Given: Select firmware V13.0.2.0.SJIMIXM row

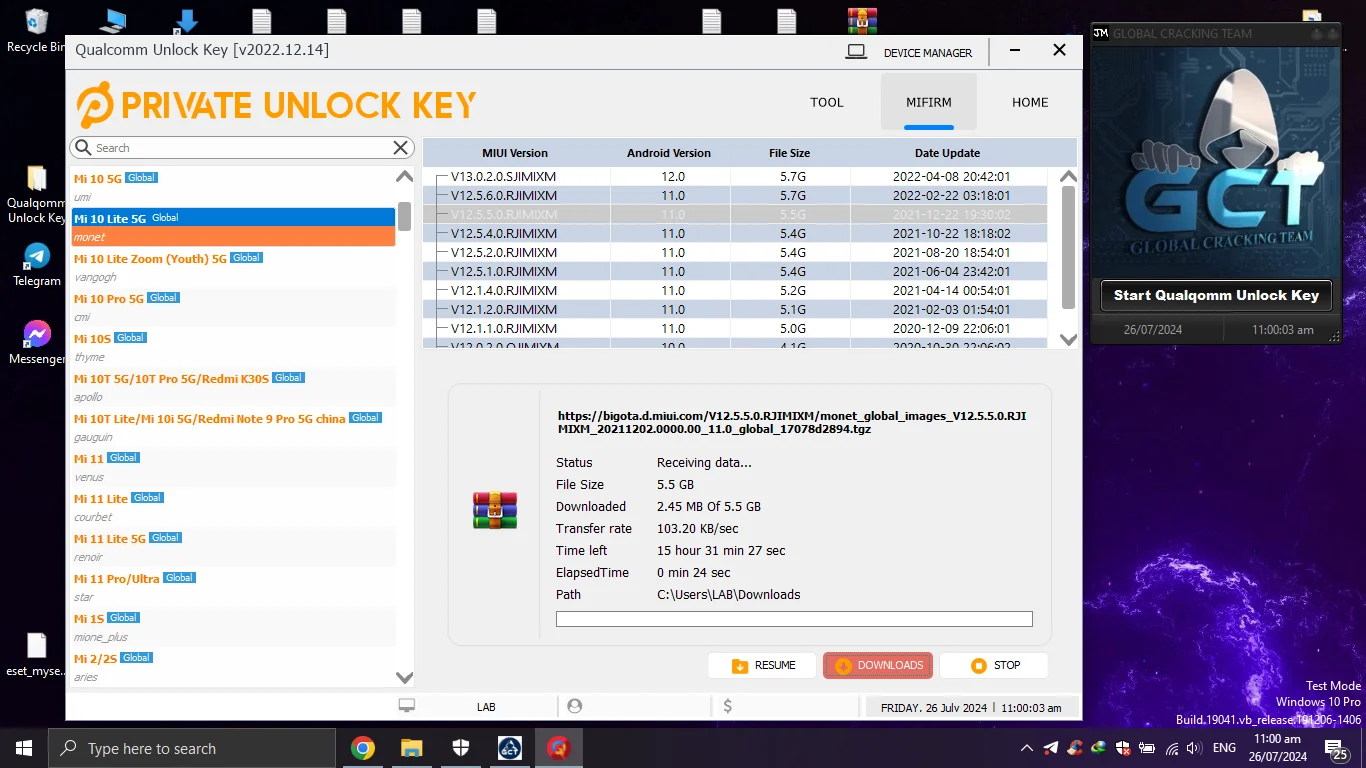Looking at the screenshot, I should click(735, 177).
